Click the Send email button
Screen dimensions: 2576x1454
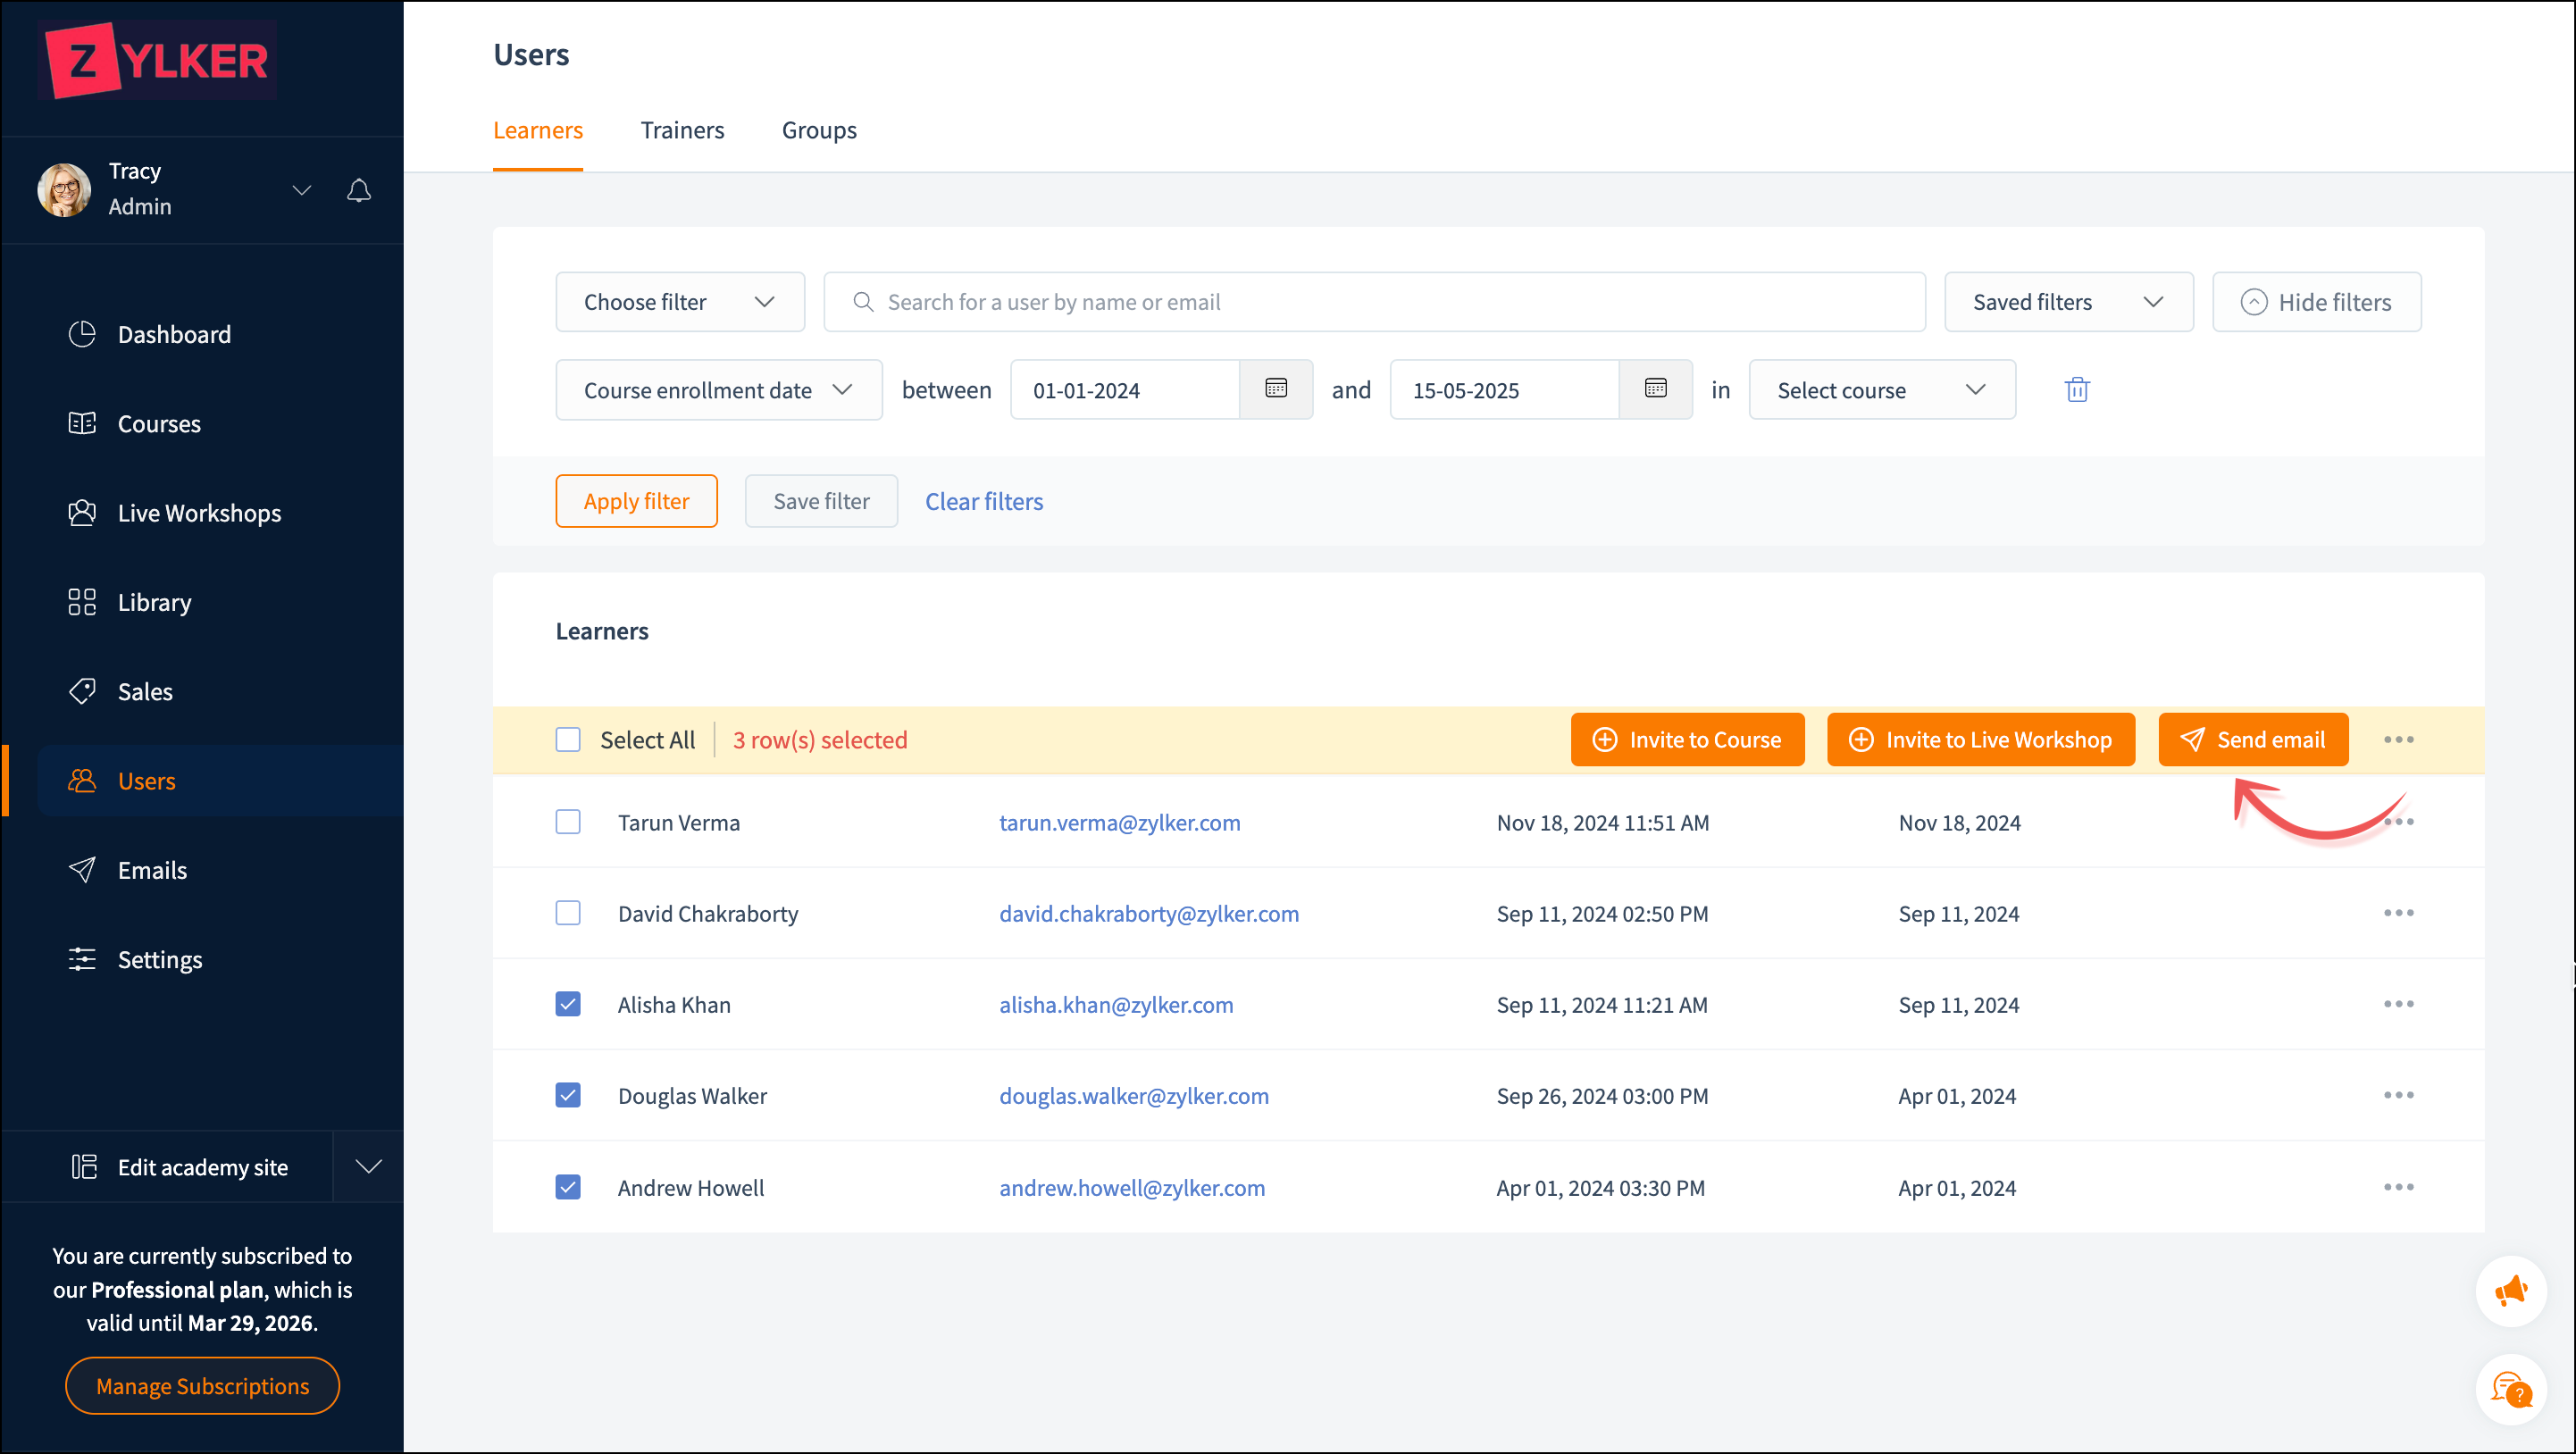coord(2252,740)
